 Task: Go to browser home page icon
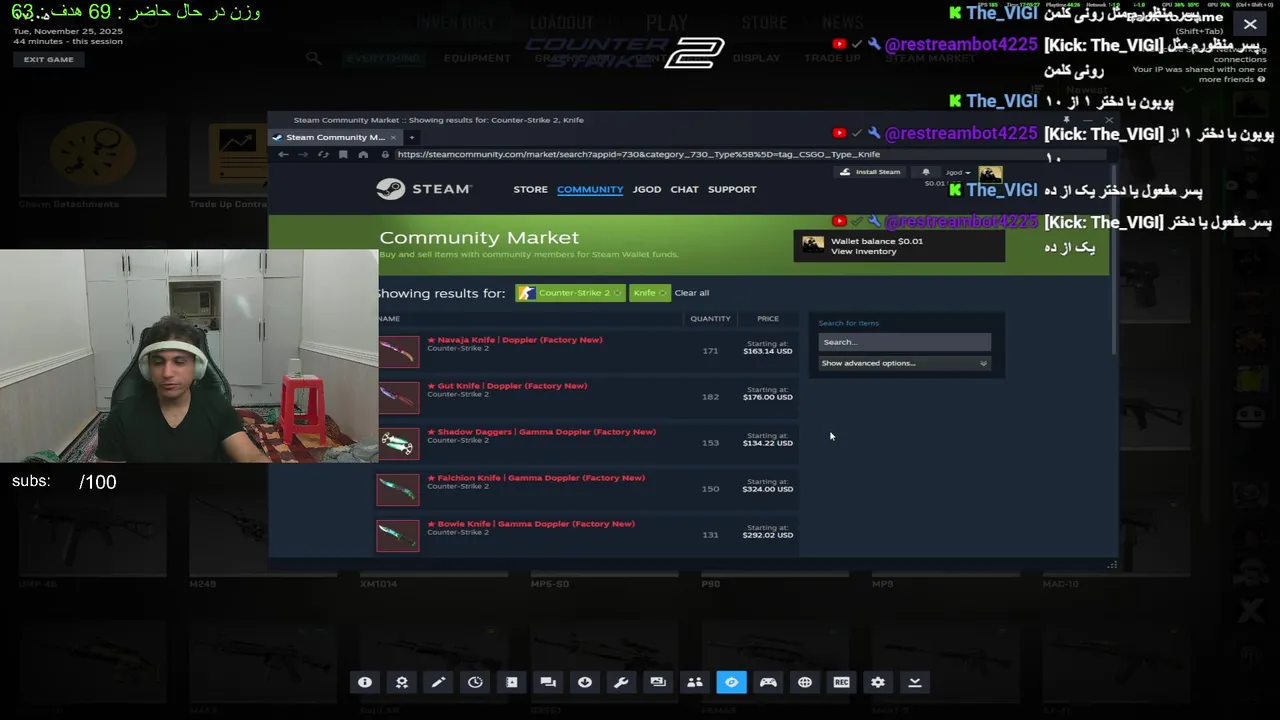363,154
